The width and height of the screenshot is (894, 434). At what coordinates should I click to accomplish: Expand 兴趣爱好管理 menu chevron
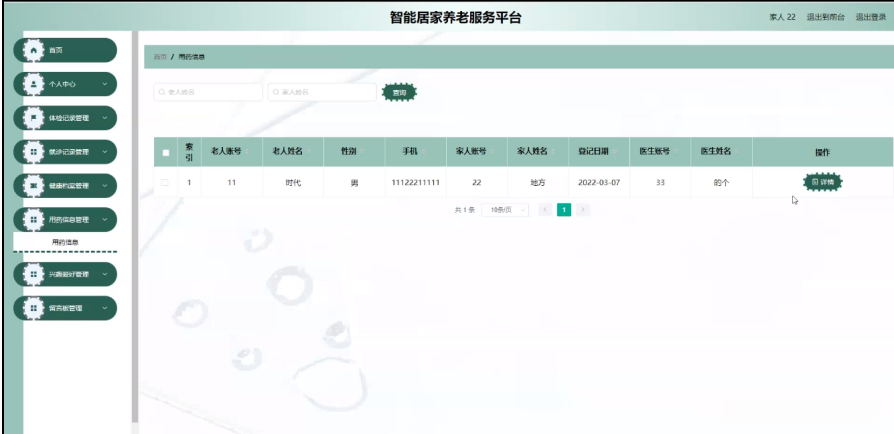coord(104,274)
